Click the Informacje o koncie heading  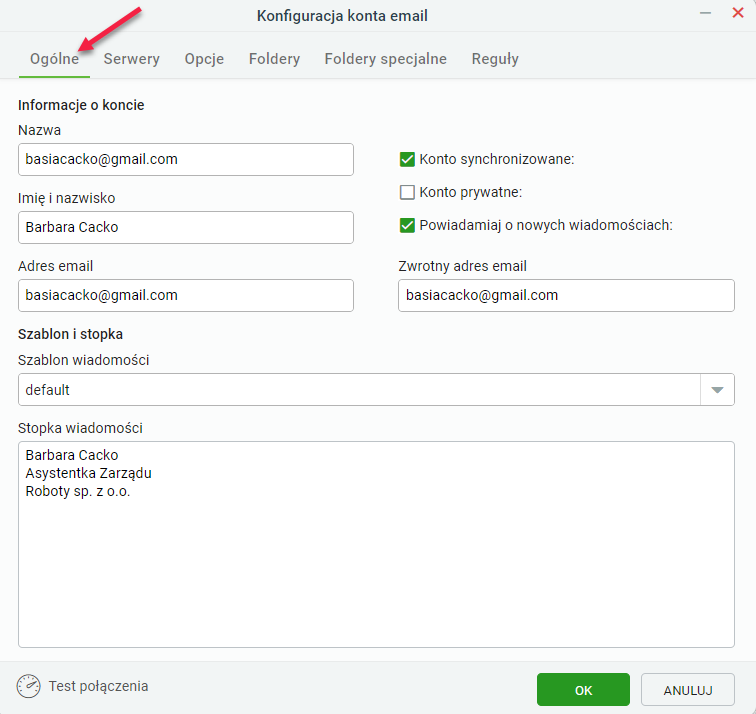[x=81, y=105]
